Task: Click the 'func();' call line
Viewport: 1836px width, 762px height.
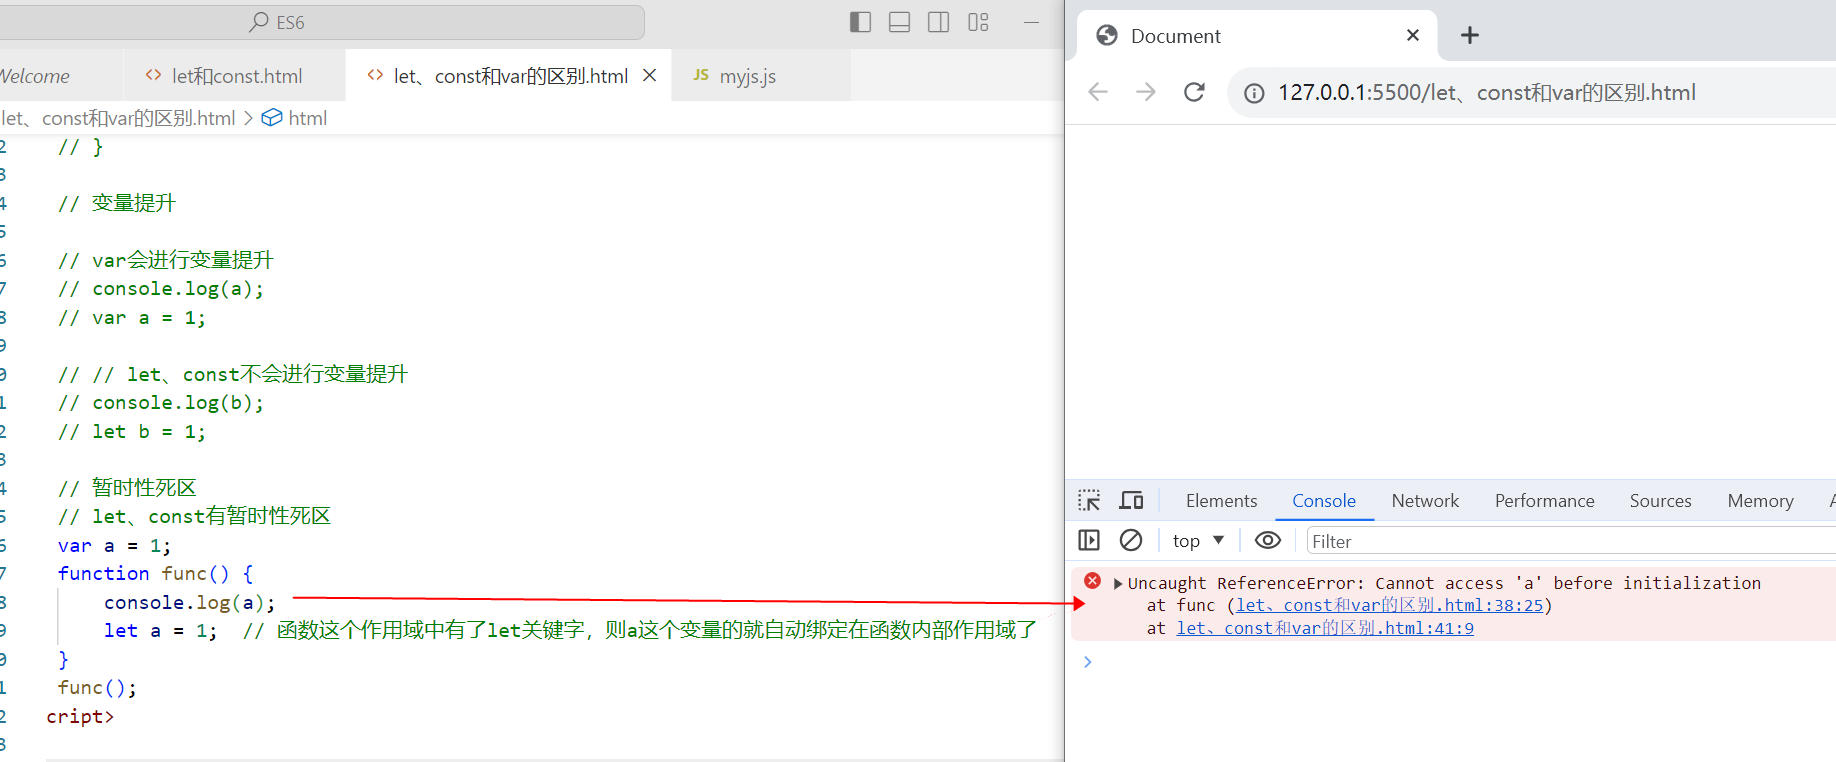Action: click(x=97, y=688)
